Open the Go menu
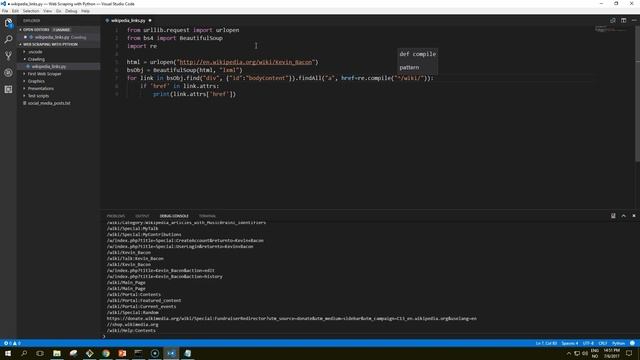This screenshot has width=640, height=360. (x=59, y=11)
